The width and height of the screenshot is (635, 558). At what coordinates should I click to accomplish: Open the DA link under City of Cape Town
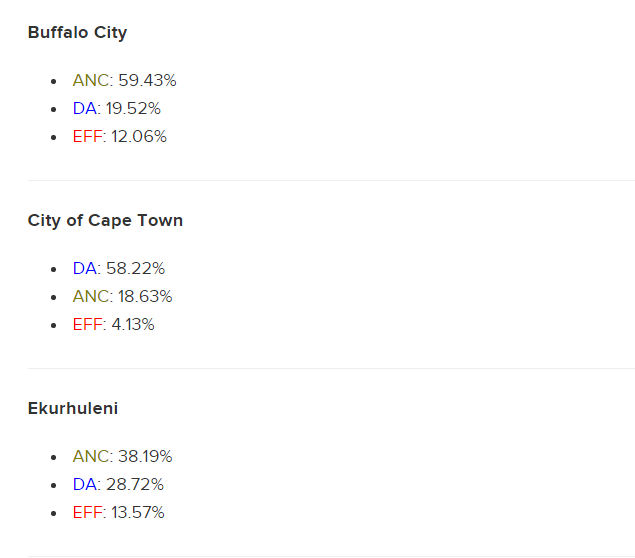(85, 268)
